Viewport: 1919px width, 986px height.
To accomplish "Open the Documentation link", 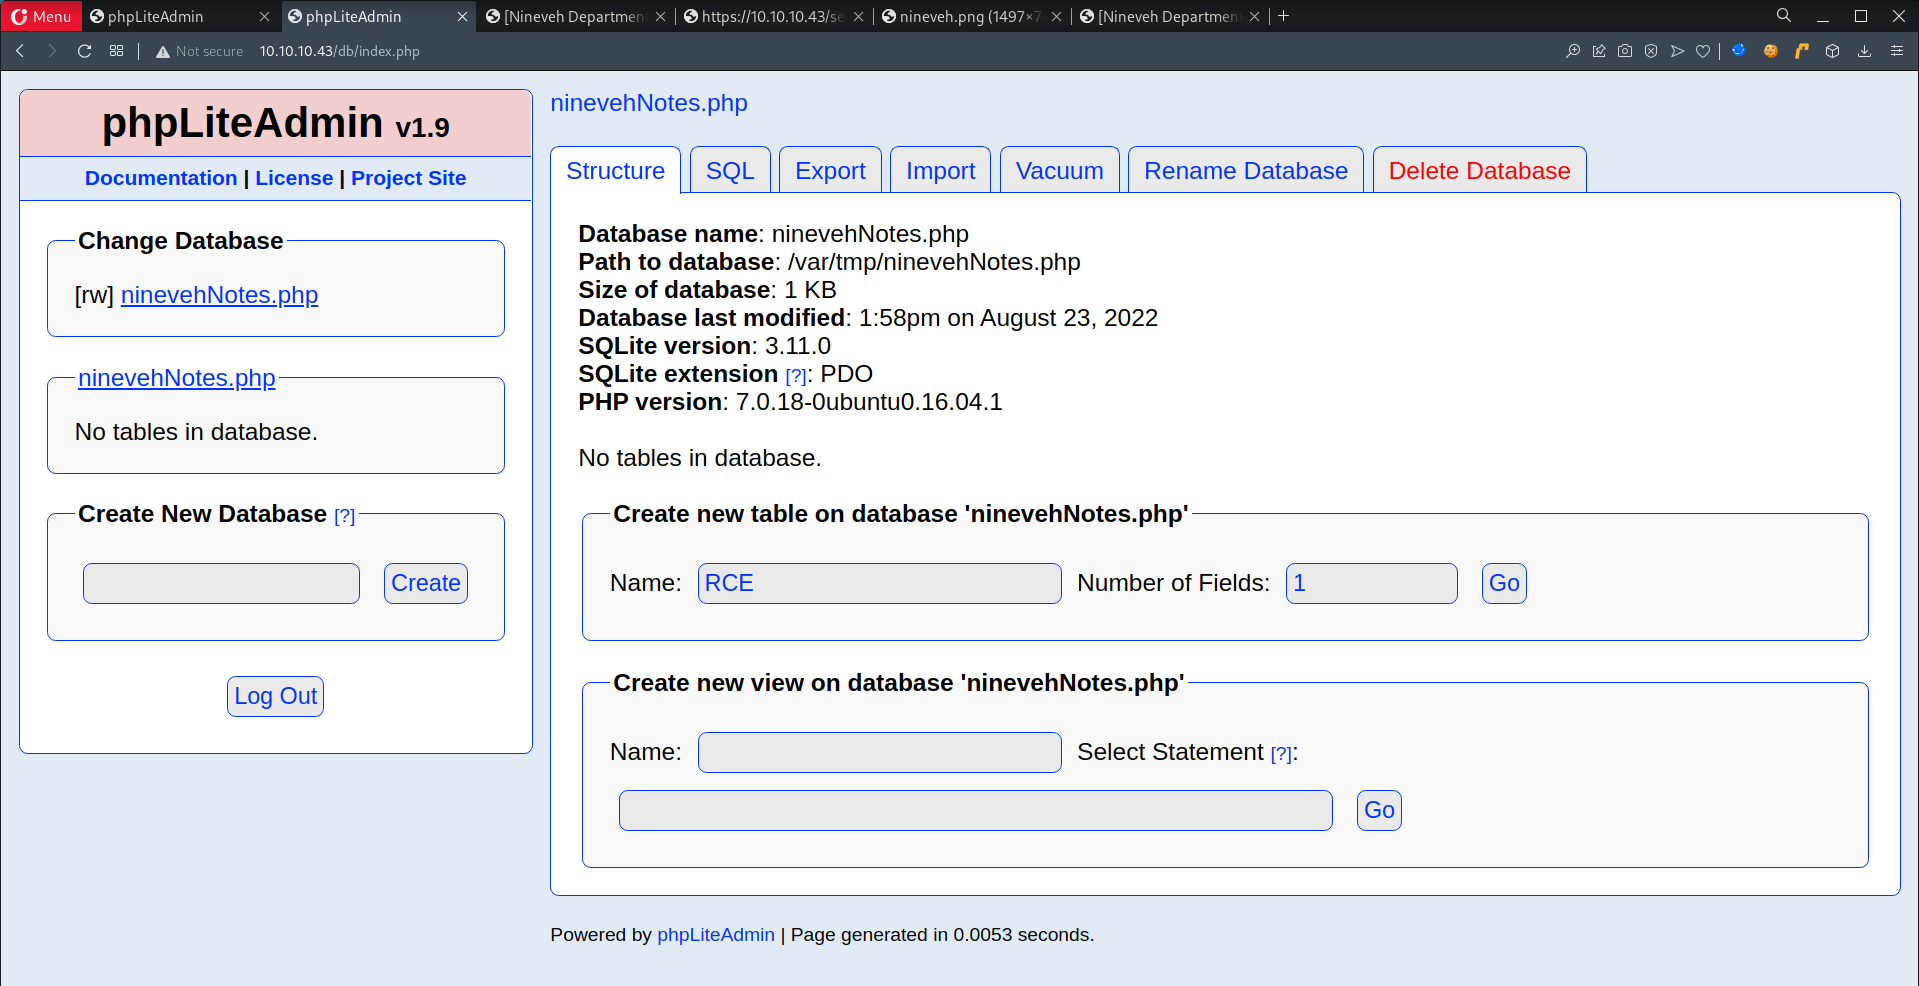I will 161,178.
